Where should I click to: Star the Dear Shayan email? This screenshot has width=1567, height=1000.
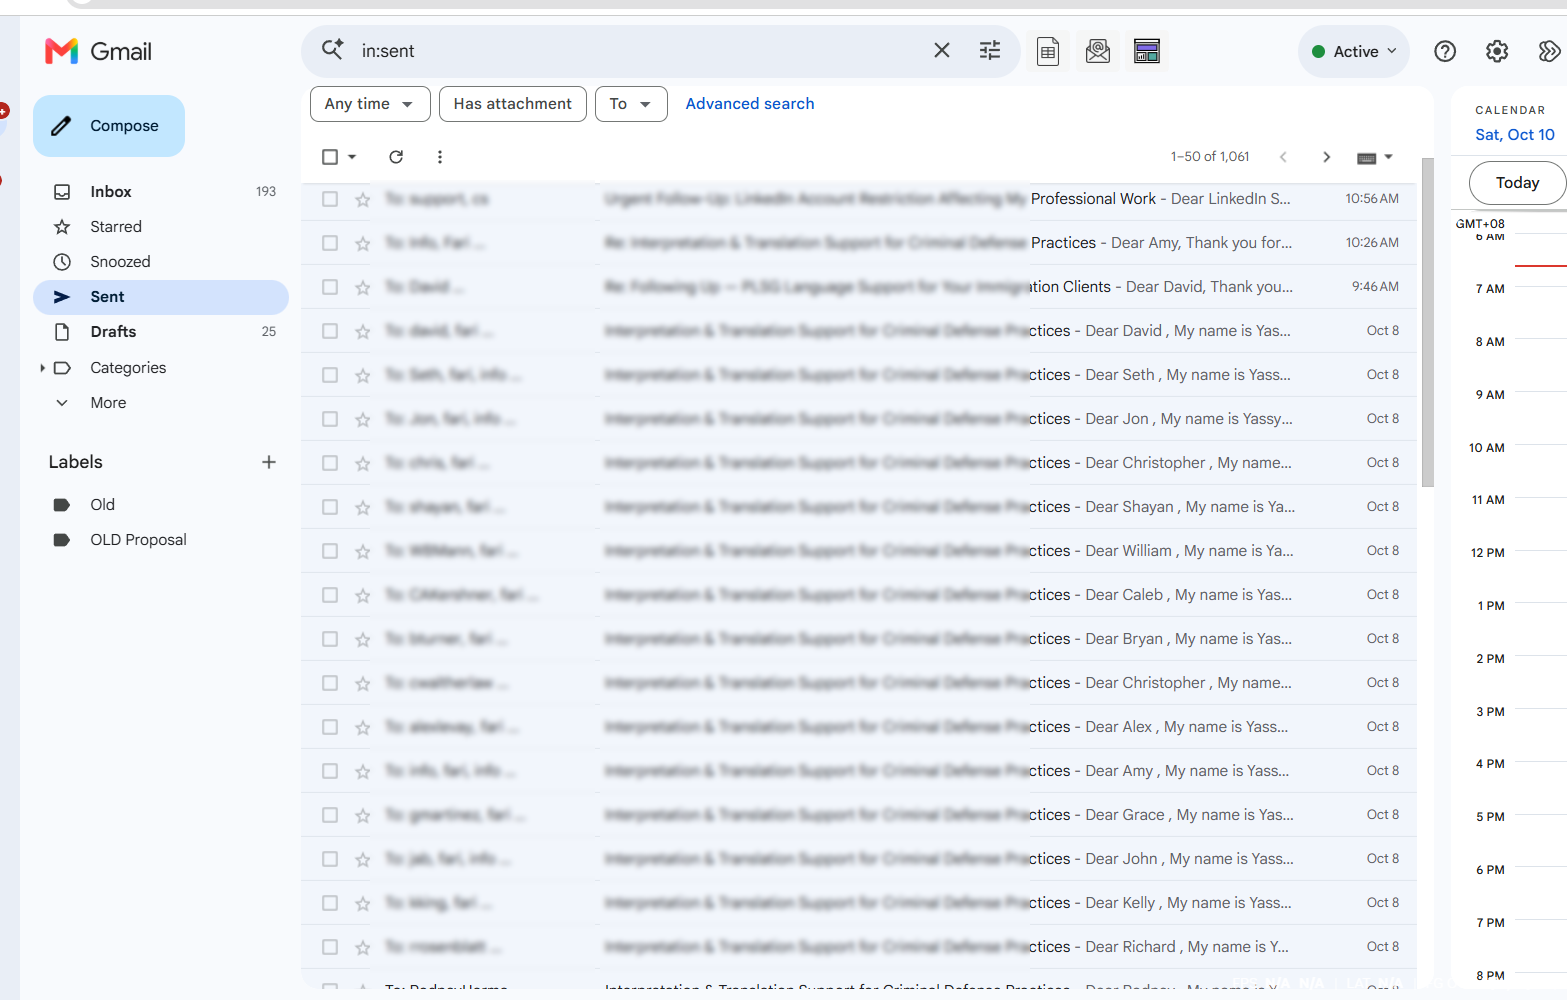point(363,507)
